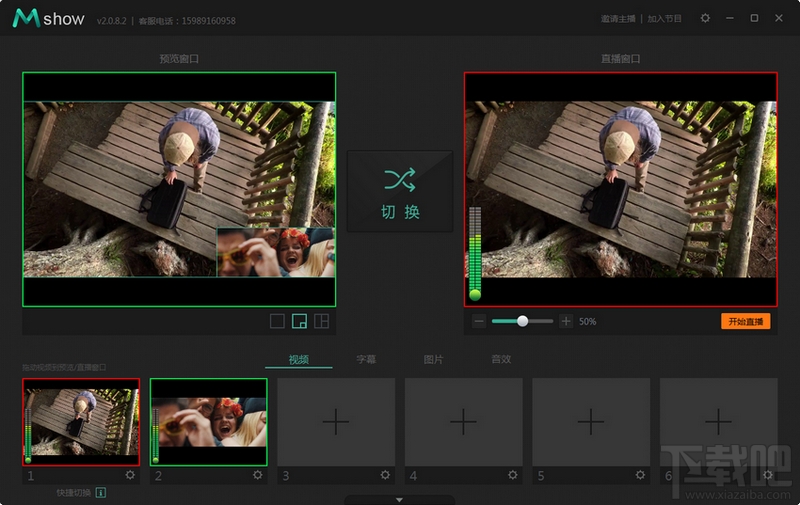Screen dimensions: 800x505
Task: Add a video source to slot 4
Action: coord(463,422)
